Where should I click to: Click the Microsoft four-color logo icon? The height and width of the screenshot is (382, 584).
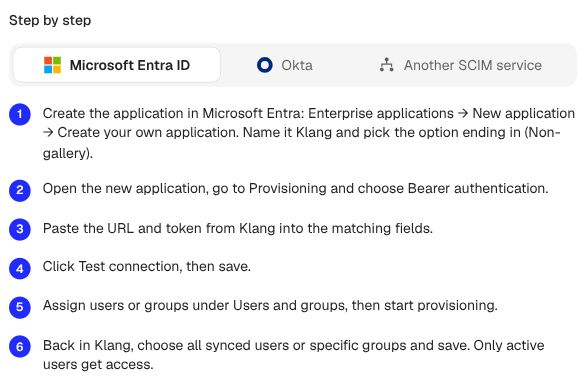tap(53, 65)
